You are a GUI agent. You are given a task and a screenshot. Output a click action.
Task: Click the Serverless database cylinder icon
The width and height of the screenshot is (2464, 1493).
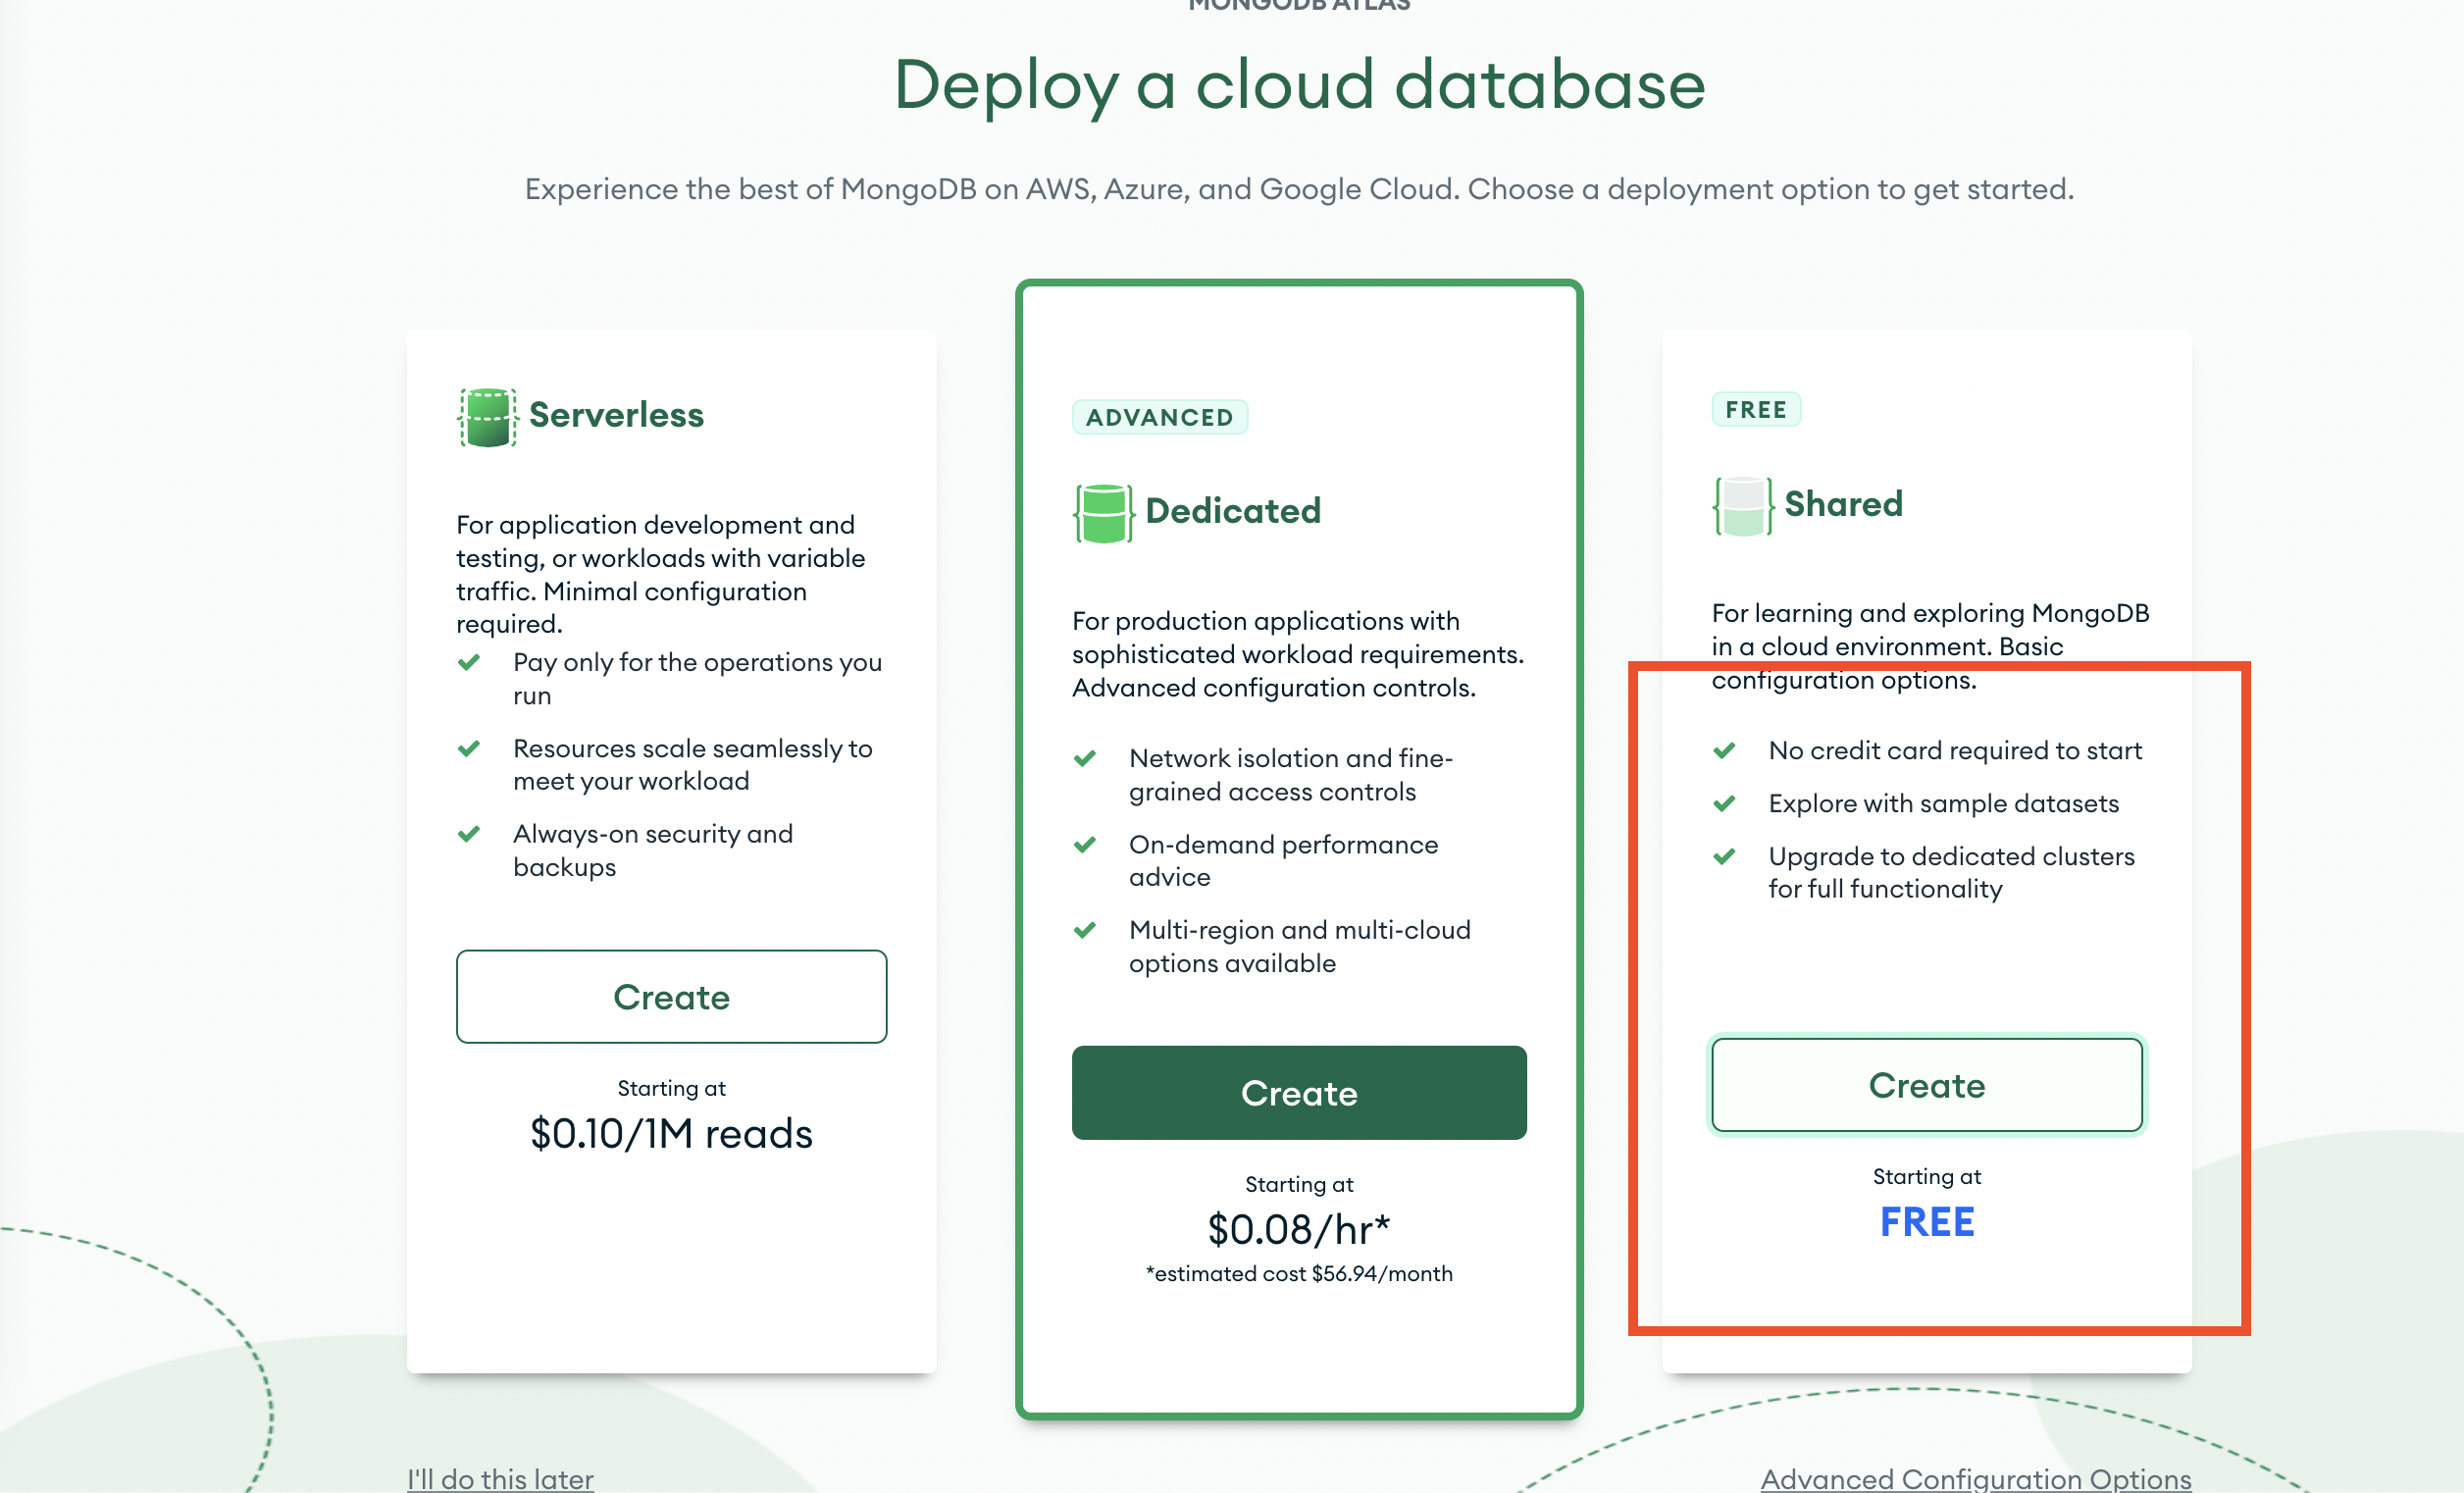point(488,417)
